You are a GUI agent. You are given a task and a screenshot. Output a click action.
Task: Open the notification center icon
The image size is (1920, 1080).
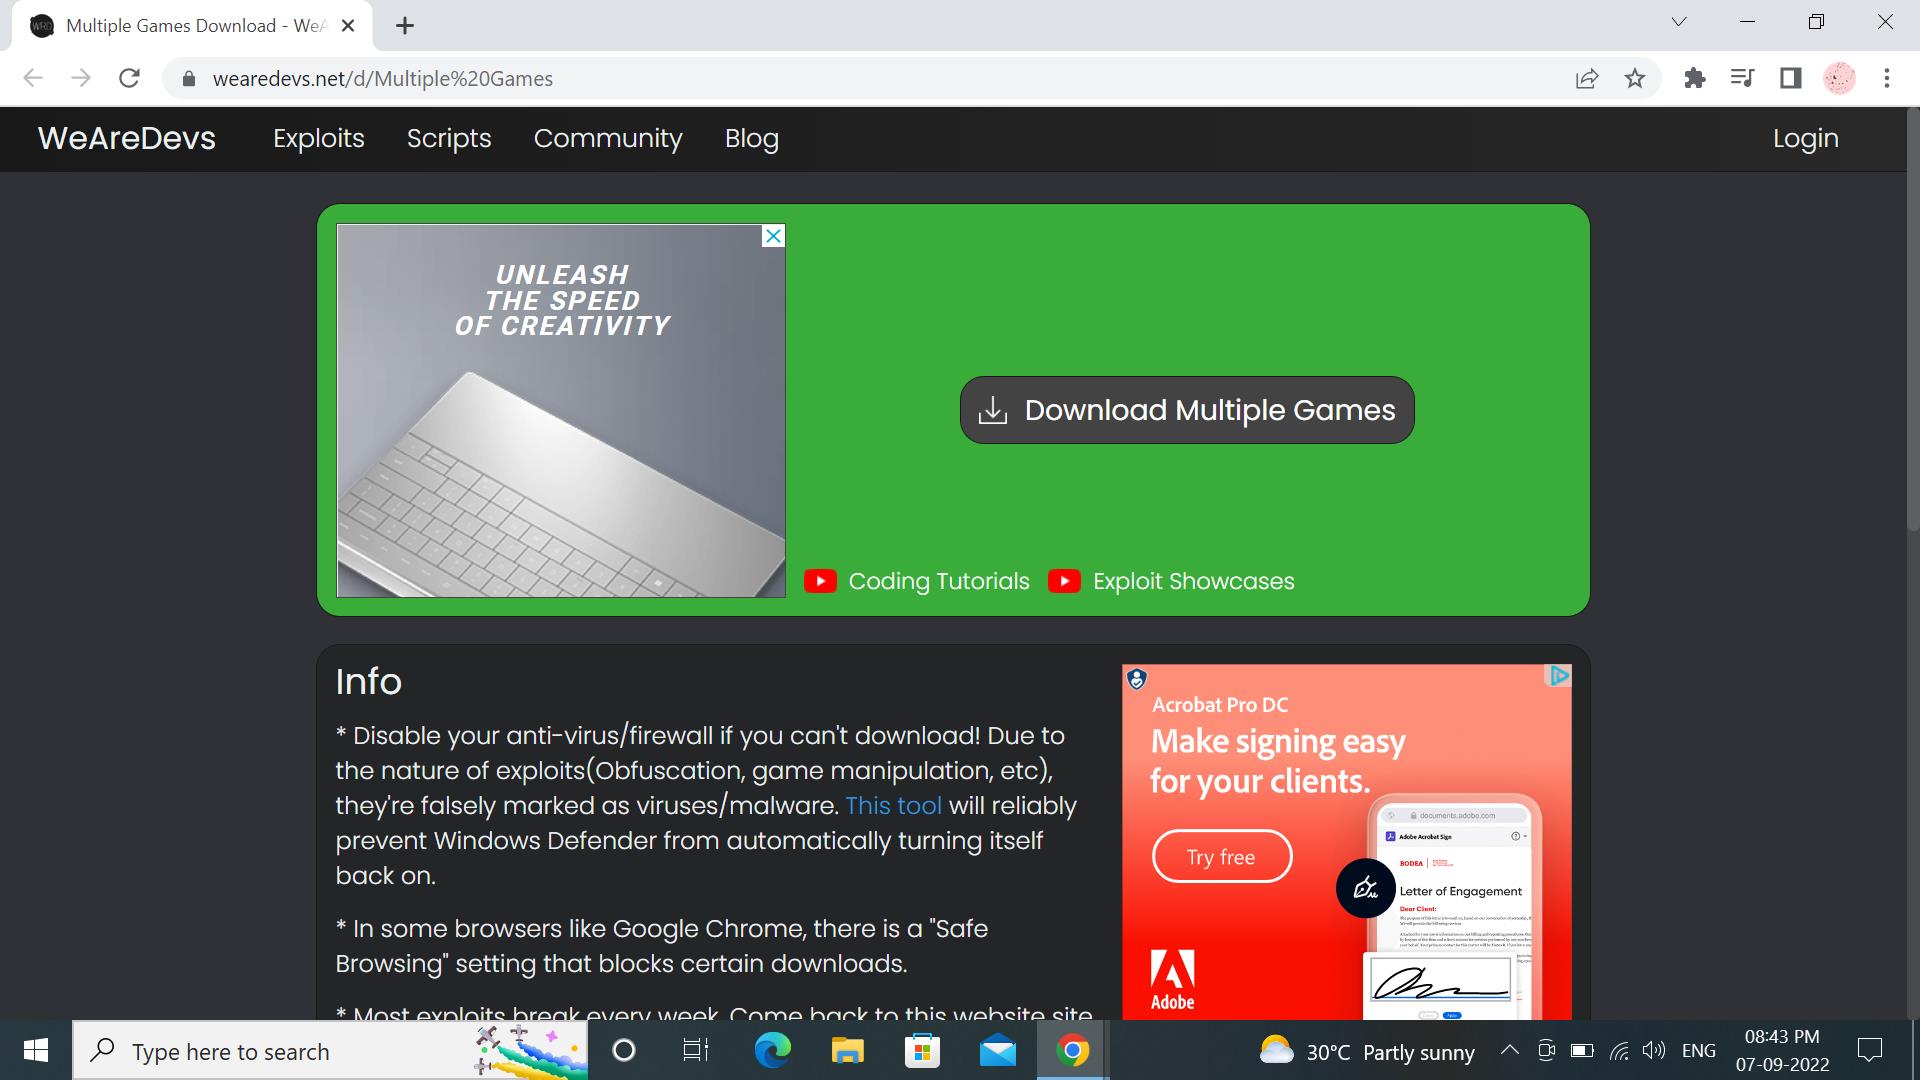point(1869,1051)
